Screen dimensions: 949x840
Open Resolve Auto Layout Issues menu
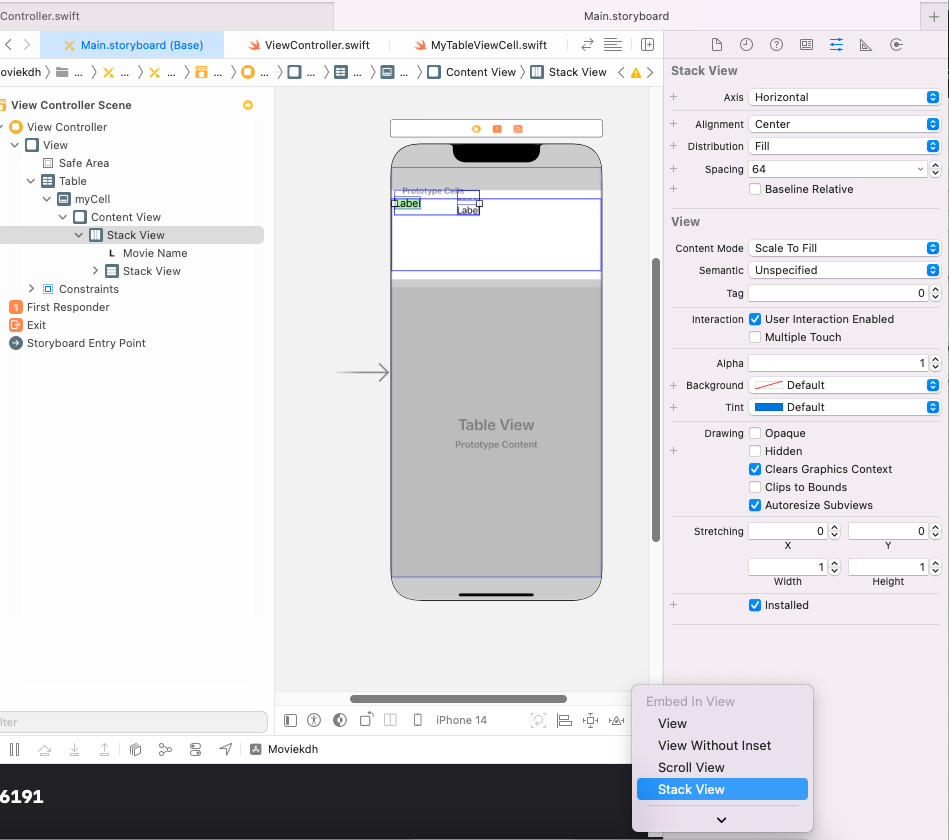pos(616,720)
